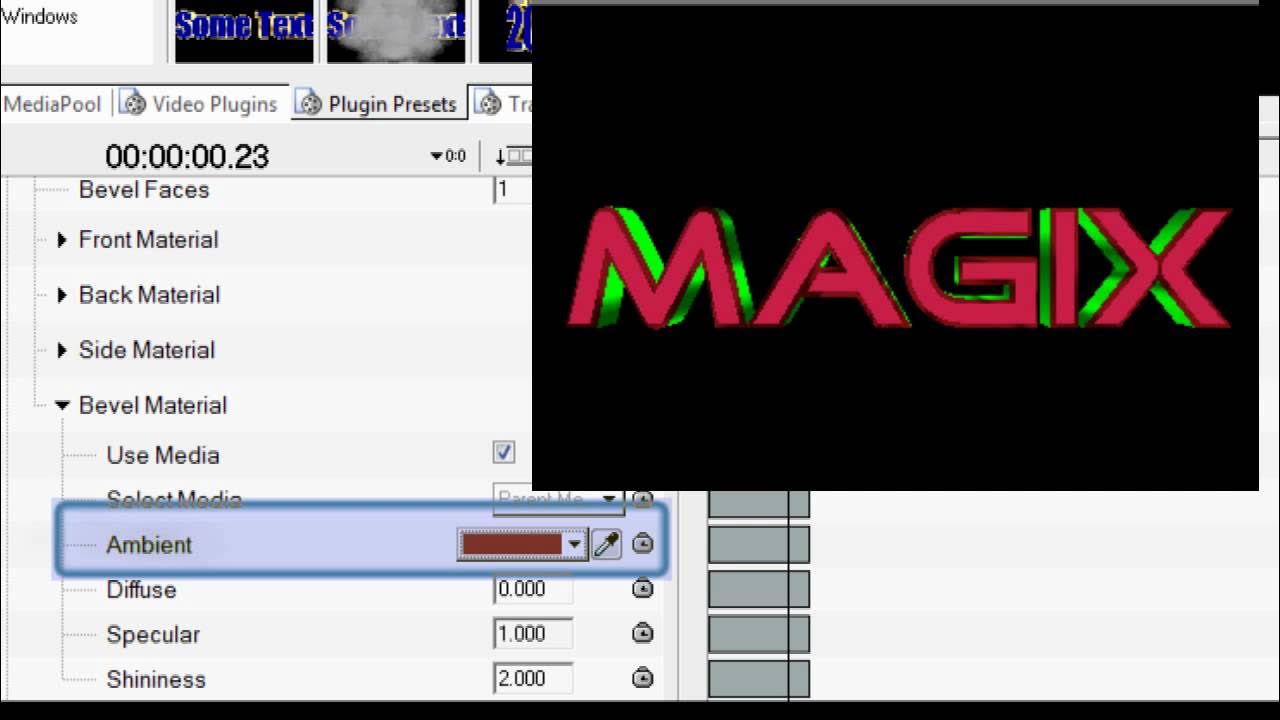This screenshot has height=720, width=1280.
Task: Toggle the Shininess animation stopwatch icon
Action: coord(643,678)
